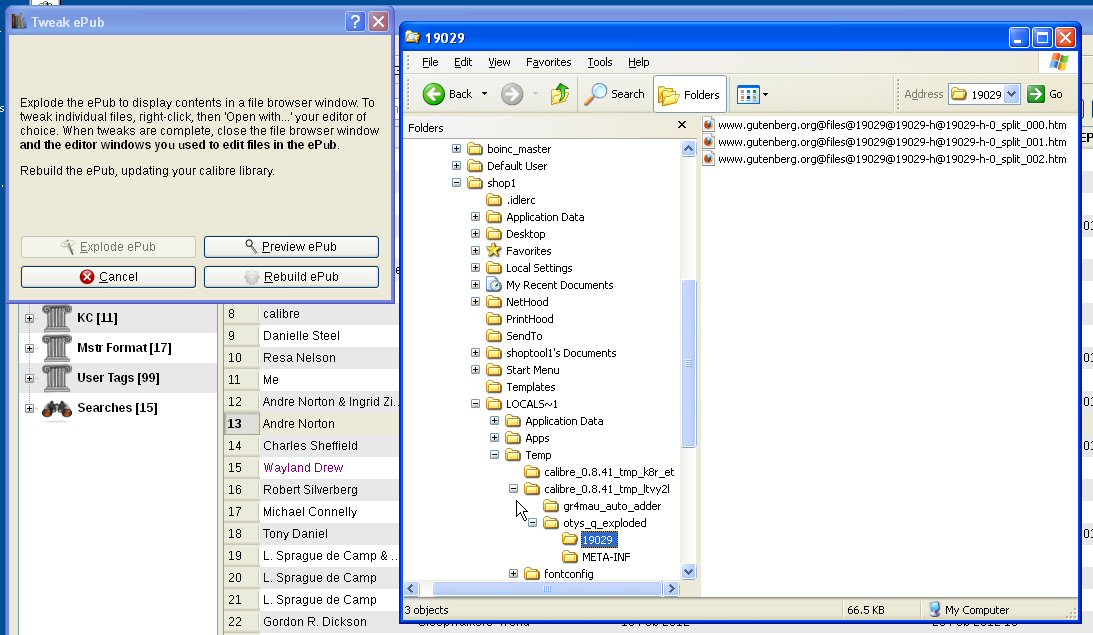Open the Favorites menu
Viewport: 1093px width, 635px height.
549,62
